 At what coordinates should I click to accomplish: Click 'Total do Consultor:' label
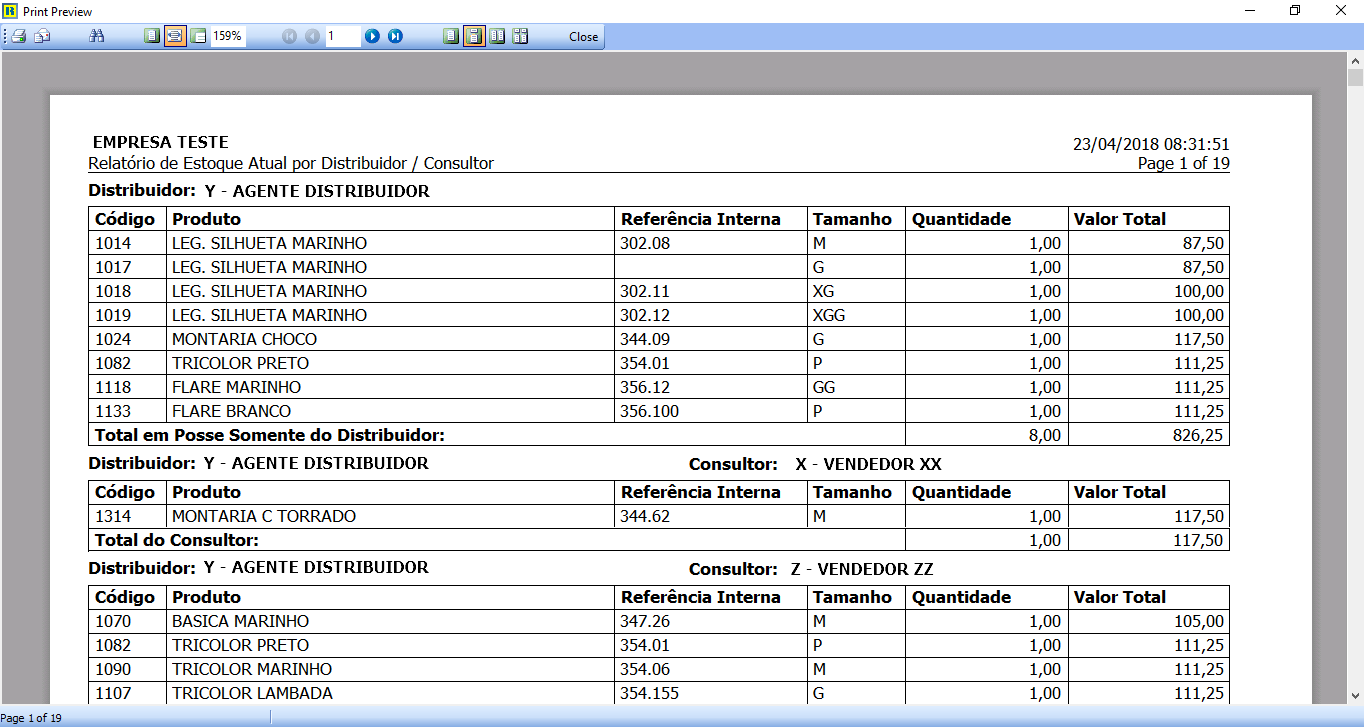coord(176,540)
